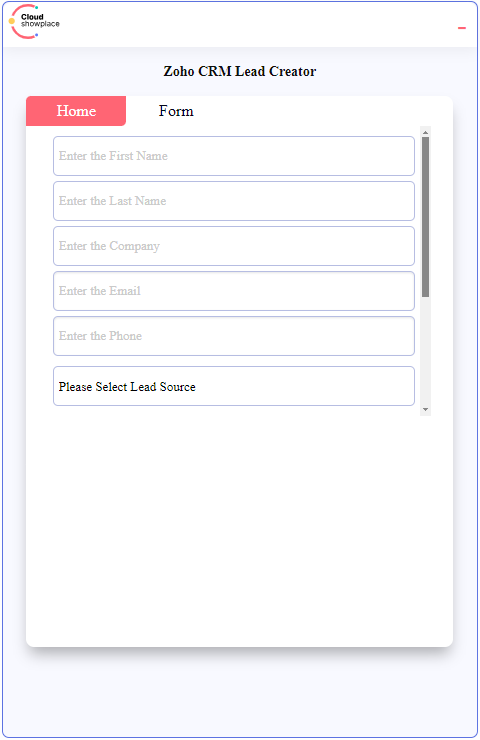Click into the Last Name field
The image size is (480, 740).
(x=234, y=201)
